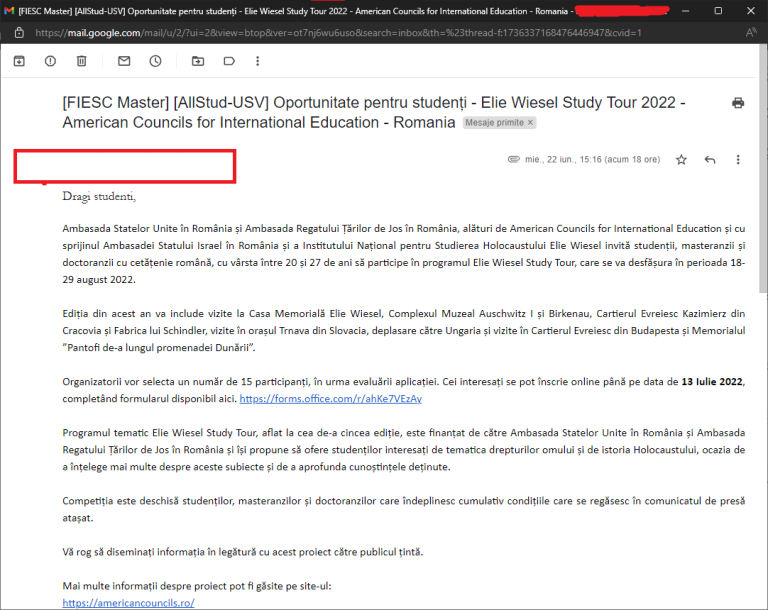Star this message

[x=681, y=160]
